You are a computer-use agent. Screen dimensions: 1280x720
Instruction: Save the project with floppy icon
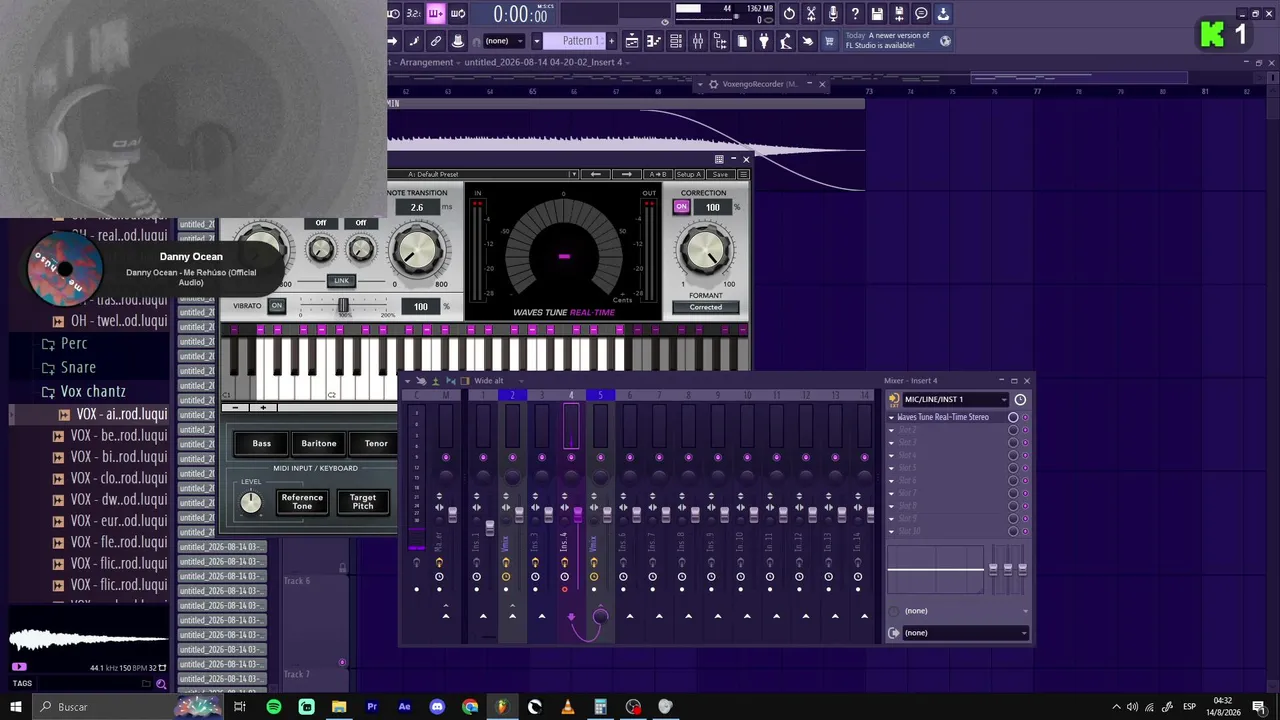(x=877, y=13)
